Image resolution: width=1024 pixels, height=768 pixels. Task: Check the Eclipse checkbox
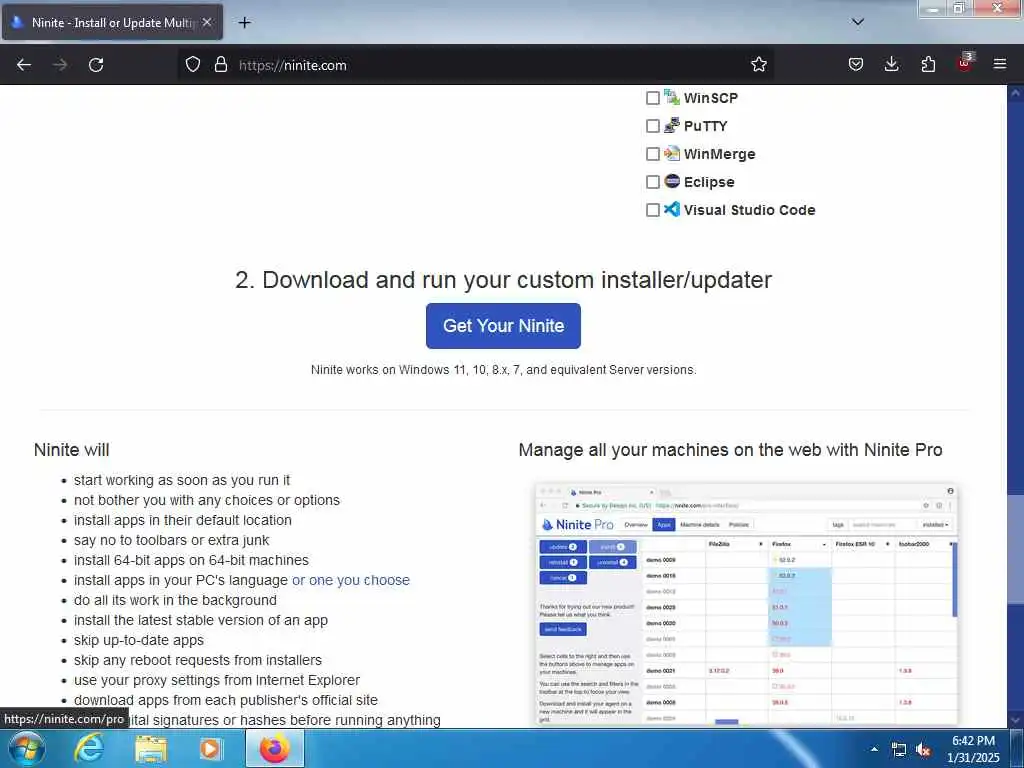pos(652,182)
